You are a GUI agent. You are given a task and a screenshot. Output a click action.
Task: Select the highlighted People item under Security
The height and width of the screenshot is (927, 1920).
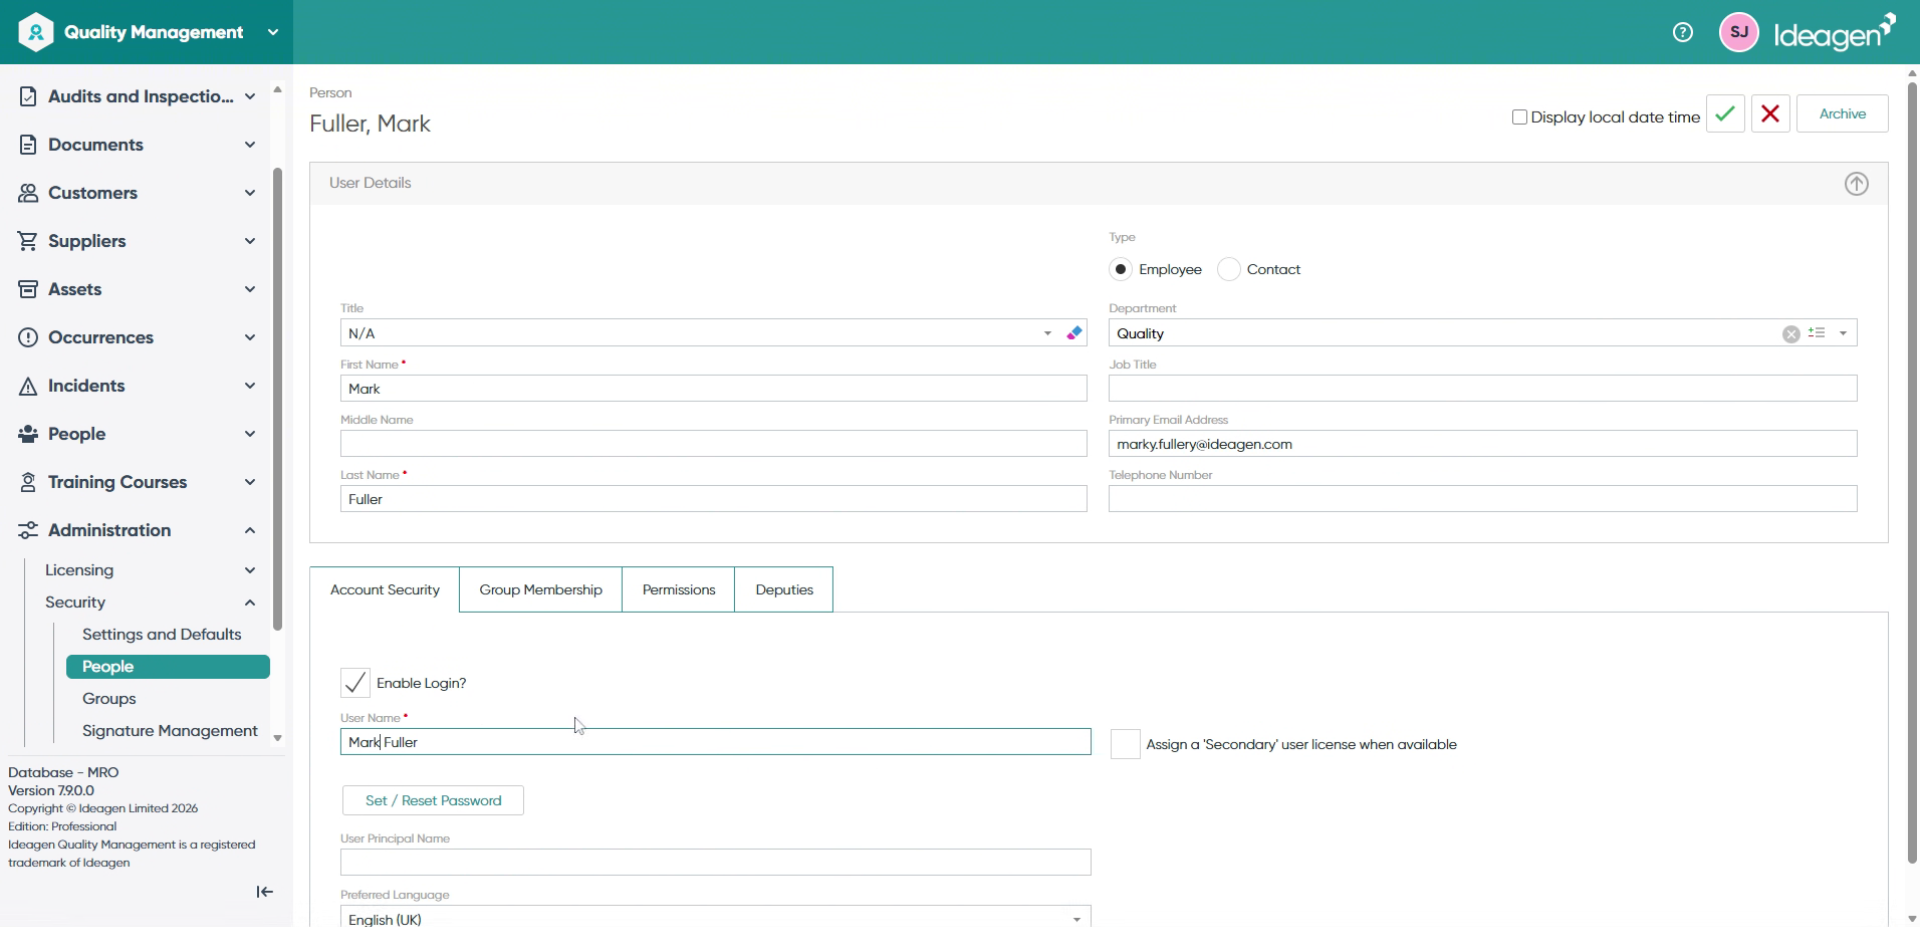(168, 667)
